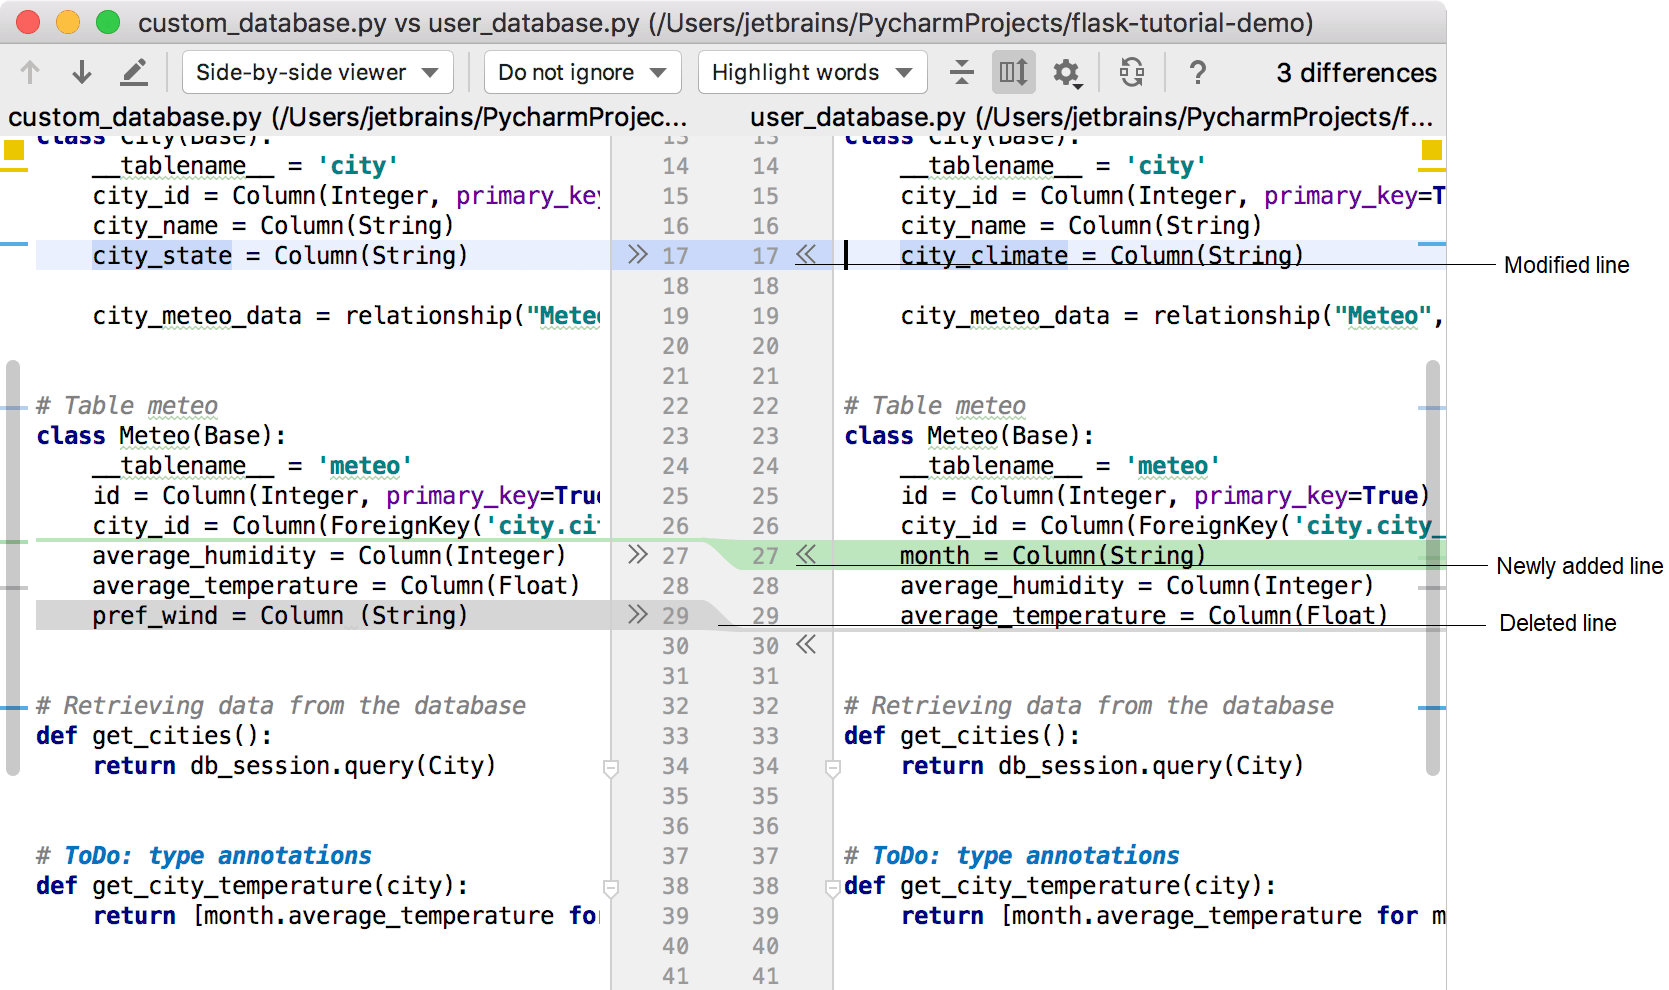Jump to the next difference
Screen dimensions: 1669x990
(81, 72)
